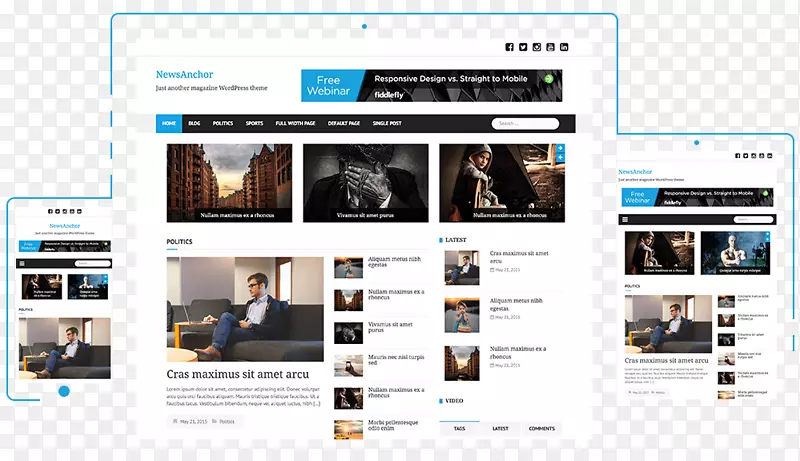Open Morbi pellentesque odio enim post
Viewport: 800px width, 461px height.
click(393, 425)
